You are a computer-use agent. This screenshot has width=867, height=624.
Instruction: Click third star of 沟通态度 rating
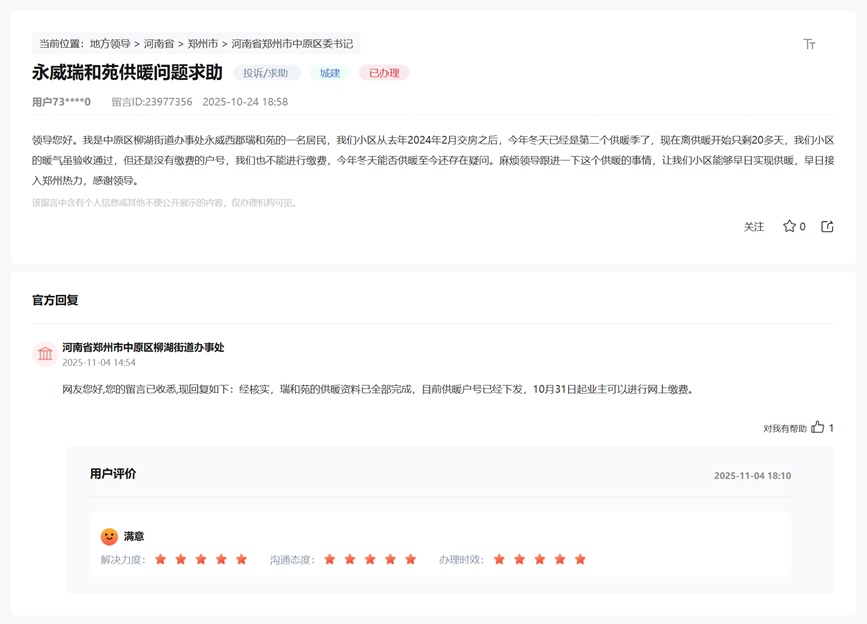[370, 559]
